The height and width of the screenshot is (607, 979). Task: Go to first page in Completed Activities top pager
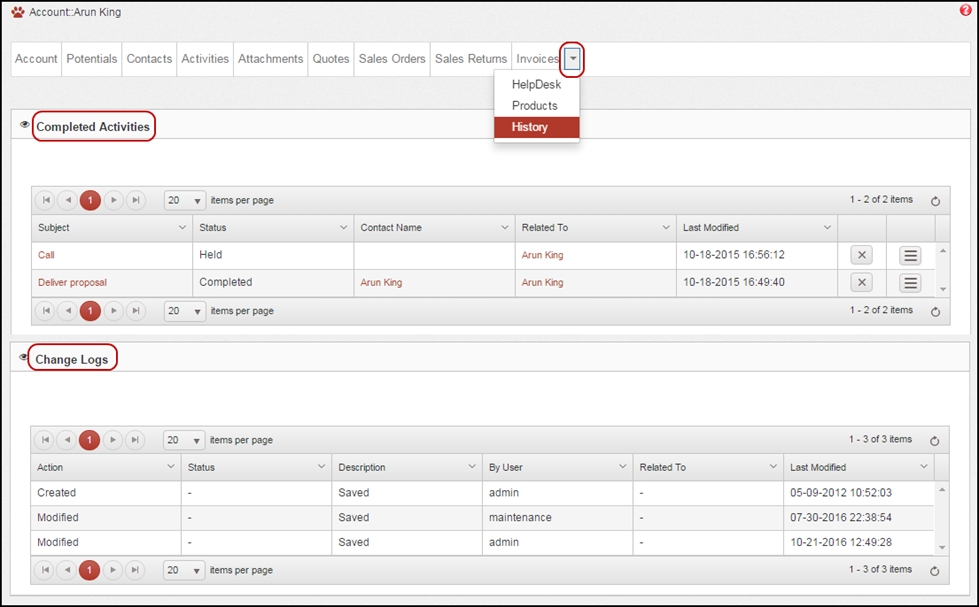(46, 200)
